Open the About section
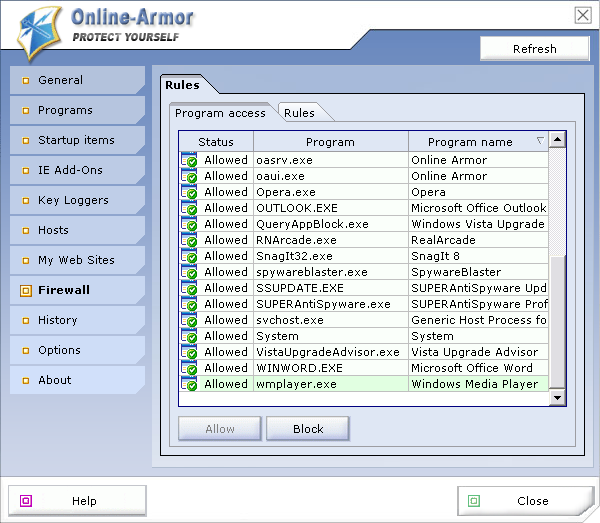600x523 pixels. (77, 380)
